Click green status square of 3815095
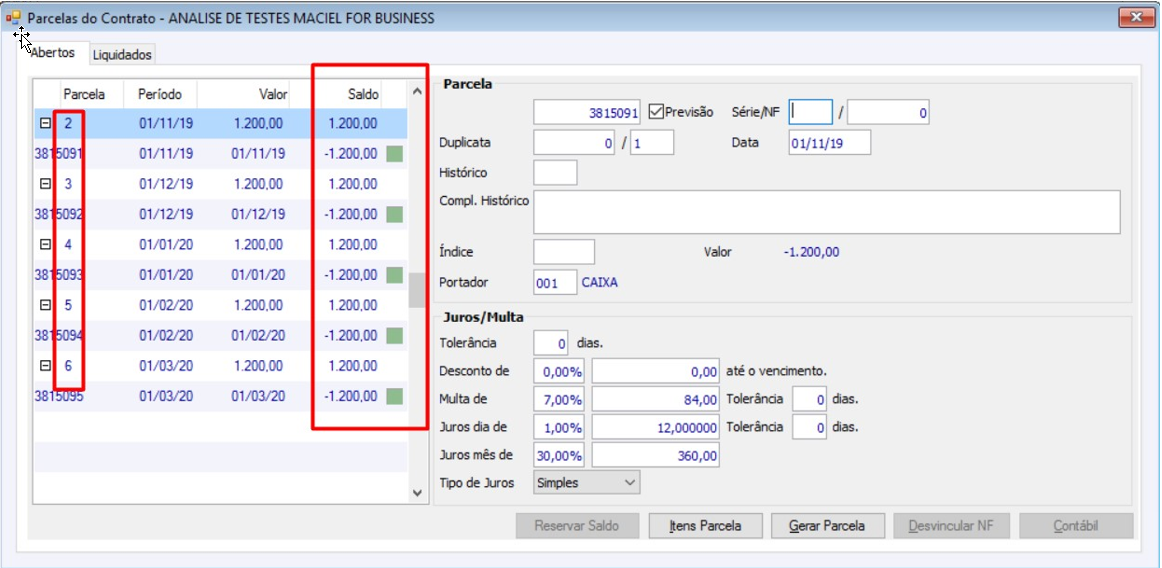The height and width of the screenshot is (568, 1162). (395, 396)
